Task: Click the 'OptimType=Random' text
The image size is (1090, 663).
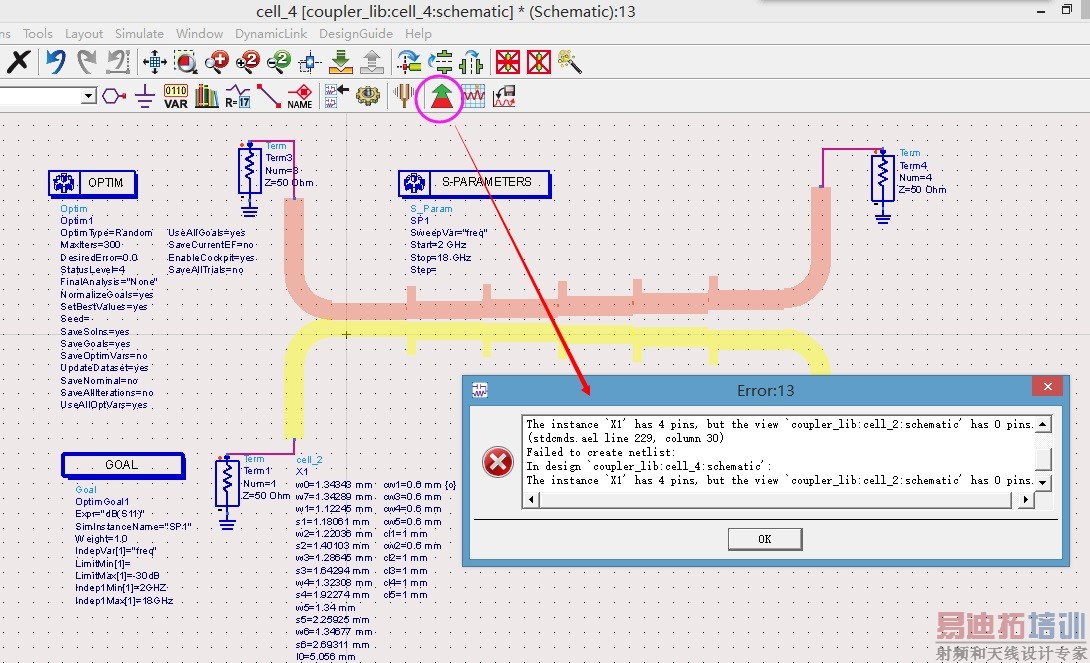Action: pos(106,233)
